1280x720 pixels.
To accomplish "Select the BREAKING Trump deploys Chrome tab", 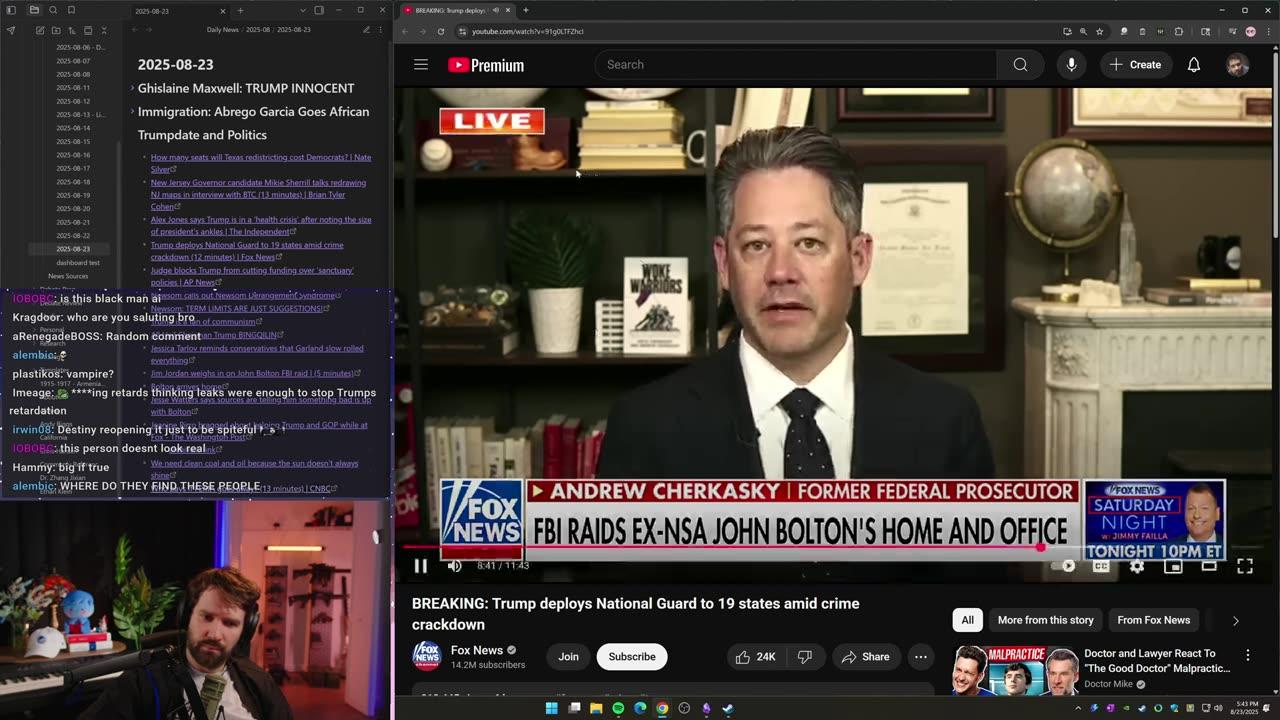I will click(458, 10).
